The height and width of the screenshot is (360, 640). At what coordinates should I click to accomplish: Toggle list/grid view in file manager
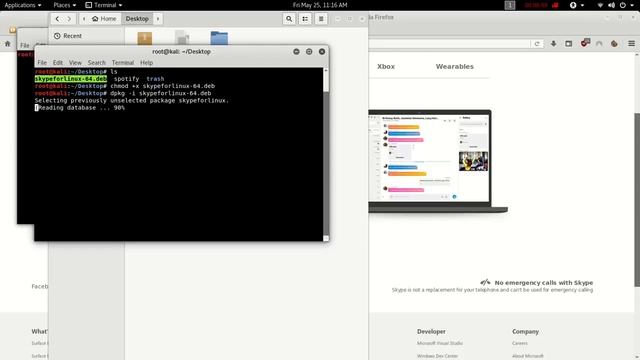point(305,19)
